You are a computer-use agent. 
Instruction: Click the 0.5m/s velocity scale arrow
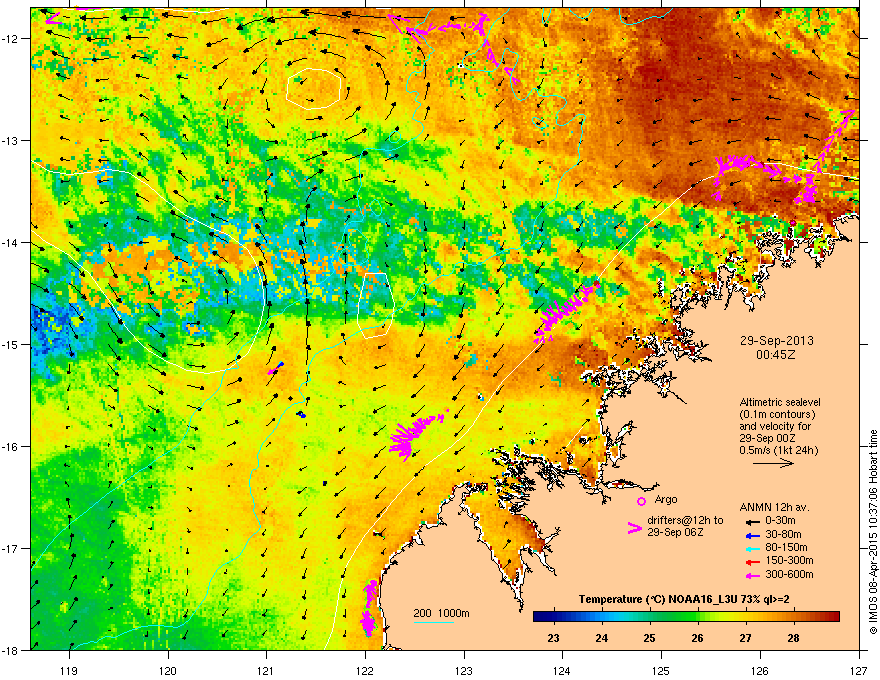[773, 463]
